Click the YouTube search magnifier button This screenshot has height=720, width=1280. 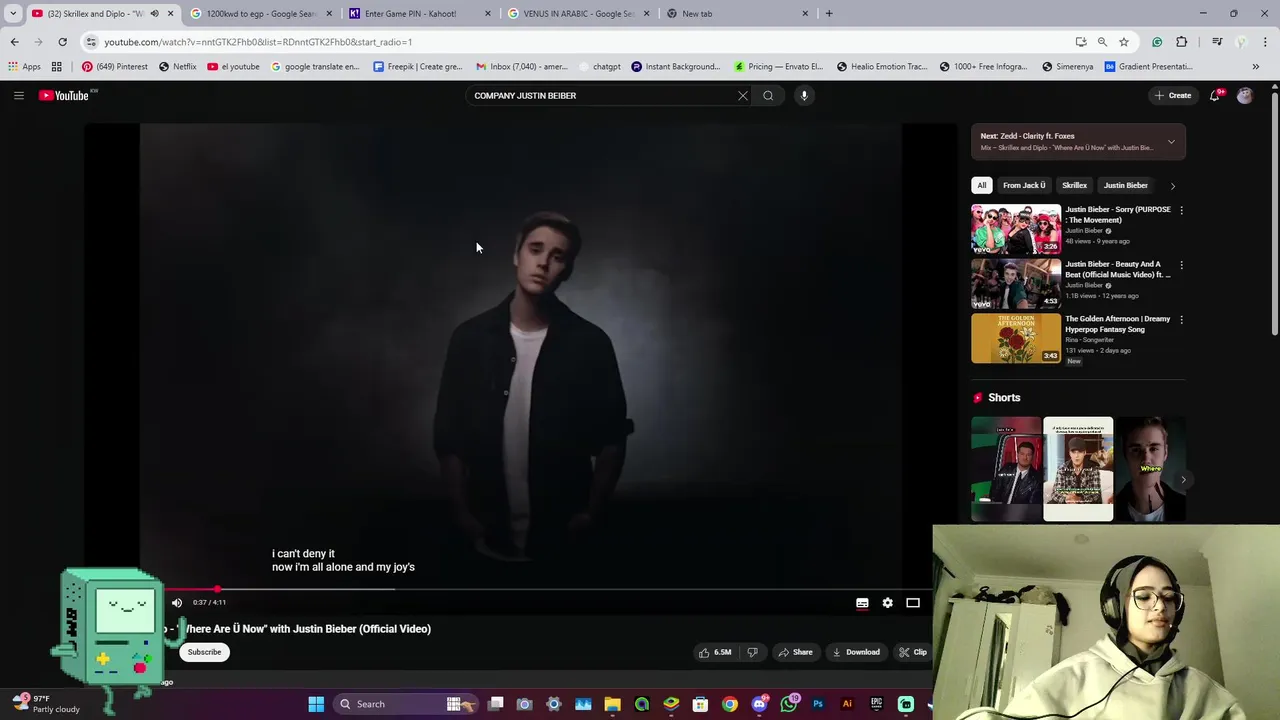pyautogui.click(x=768, y=96)
